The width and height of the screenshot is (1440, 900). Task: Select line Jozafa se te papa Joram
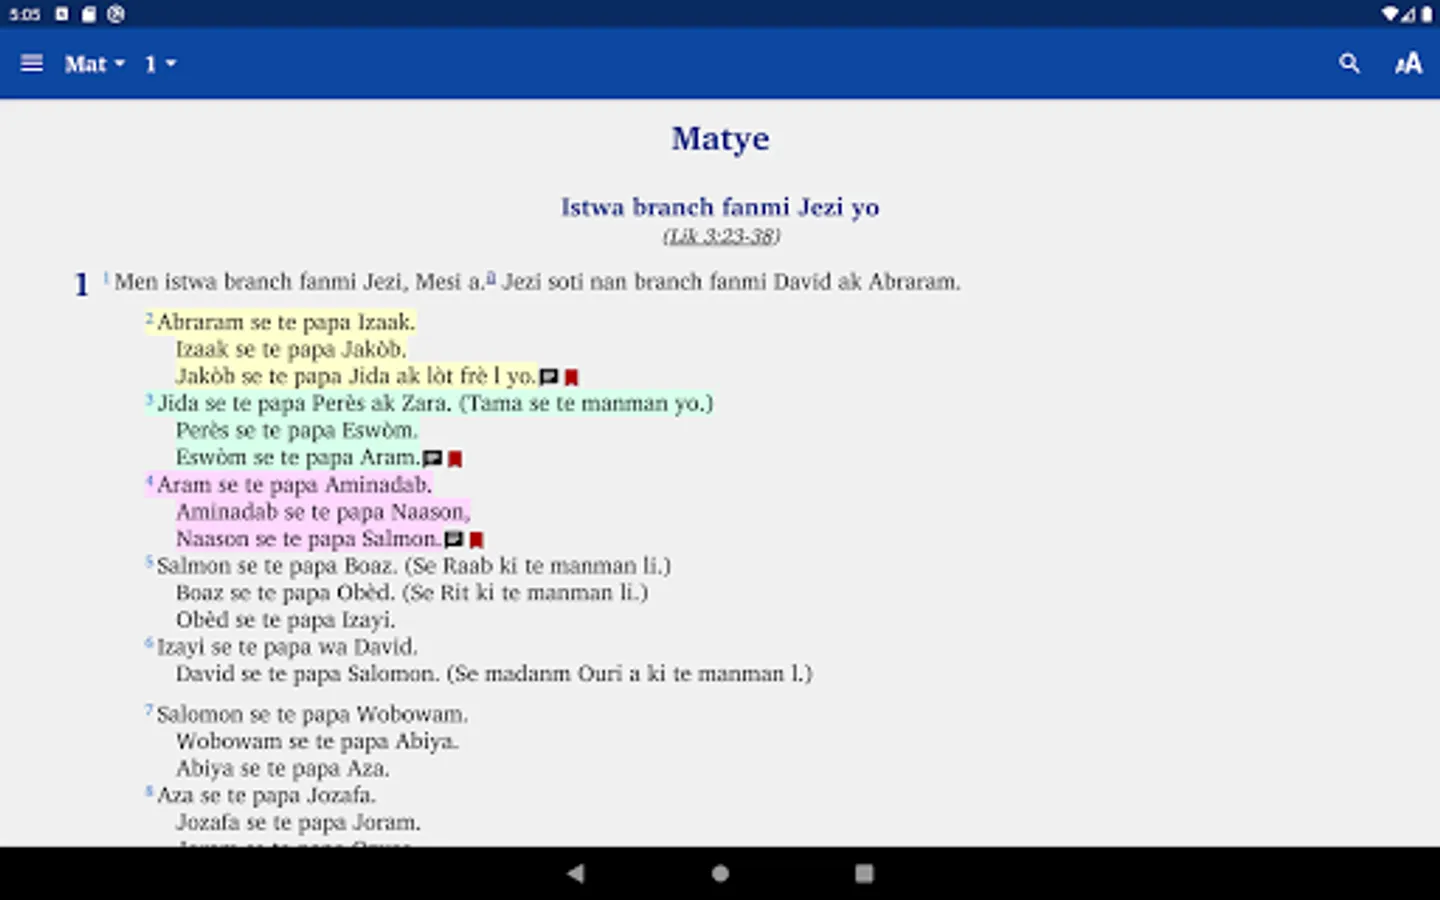(298, 822)
